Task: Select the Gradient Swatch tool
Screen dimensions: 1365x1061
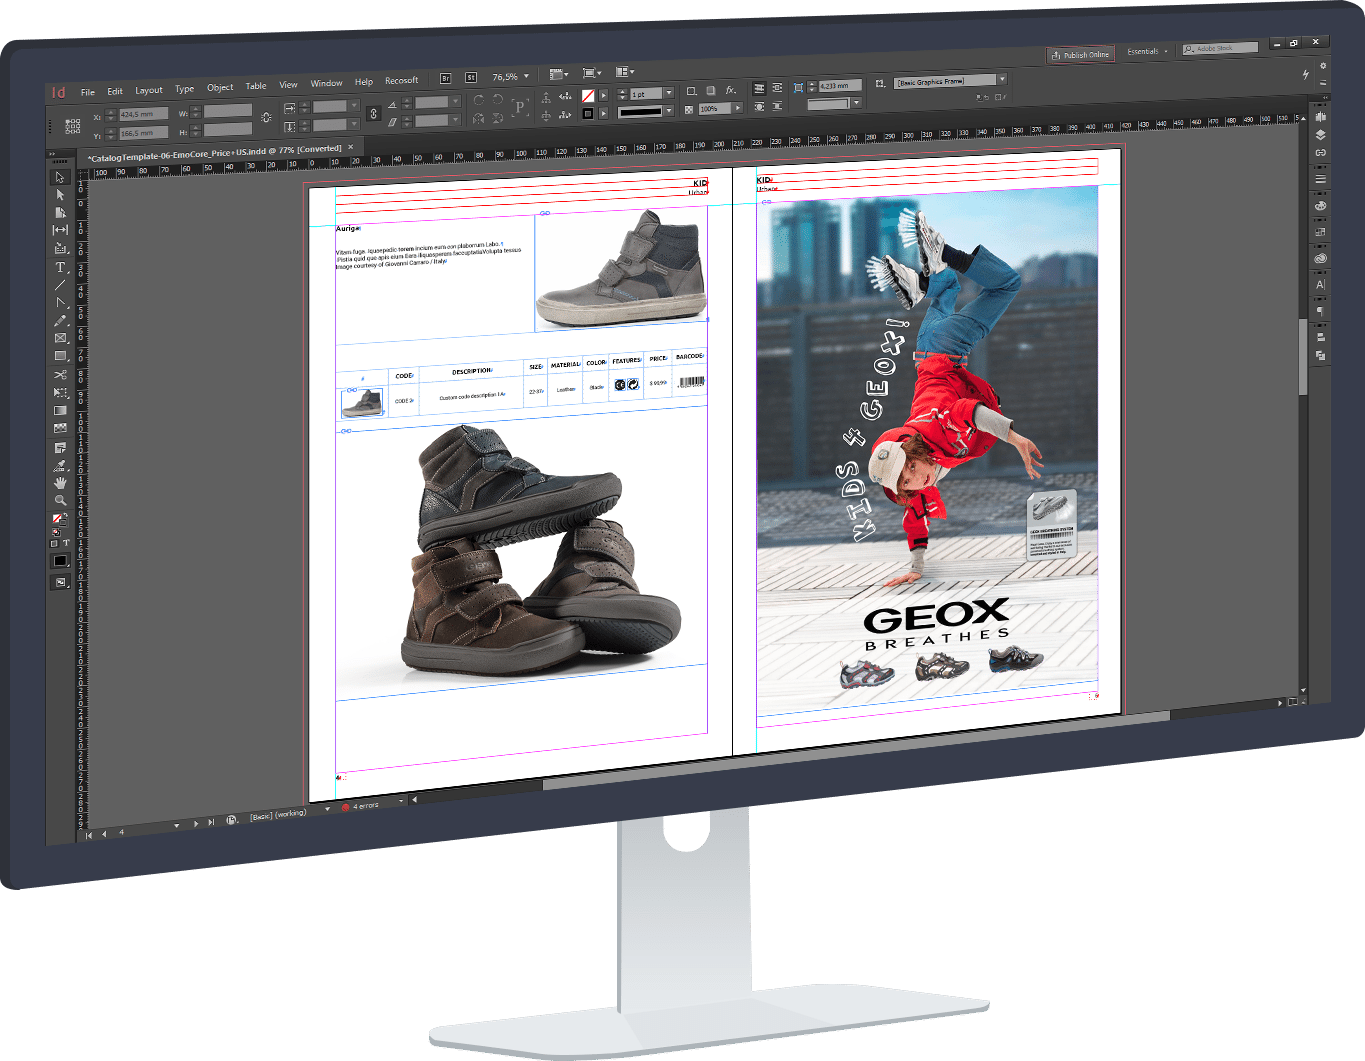Action: 60,410
